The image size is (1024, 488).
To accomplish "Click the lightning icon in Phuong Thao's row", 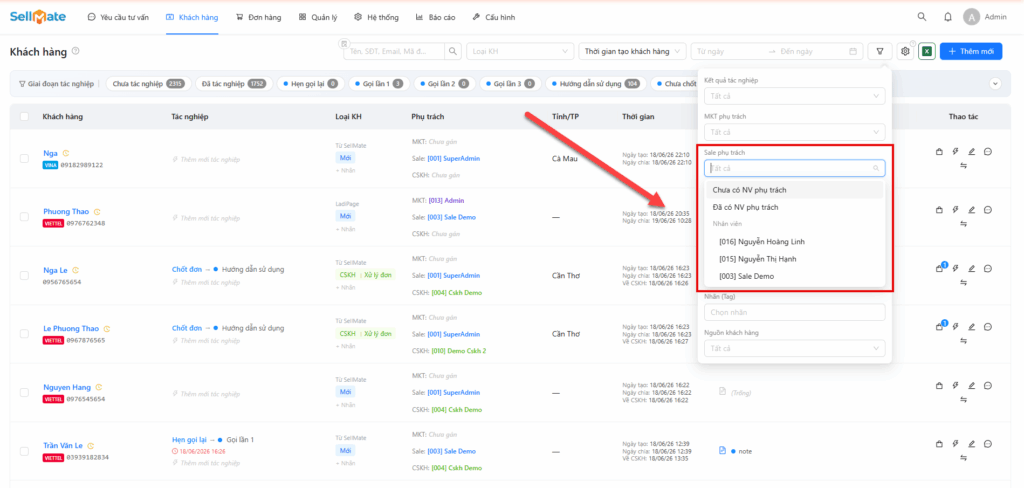I will point(955,210).
